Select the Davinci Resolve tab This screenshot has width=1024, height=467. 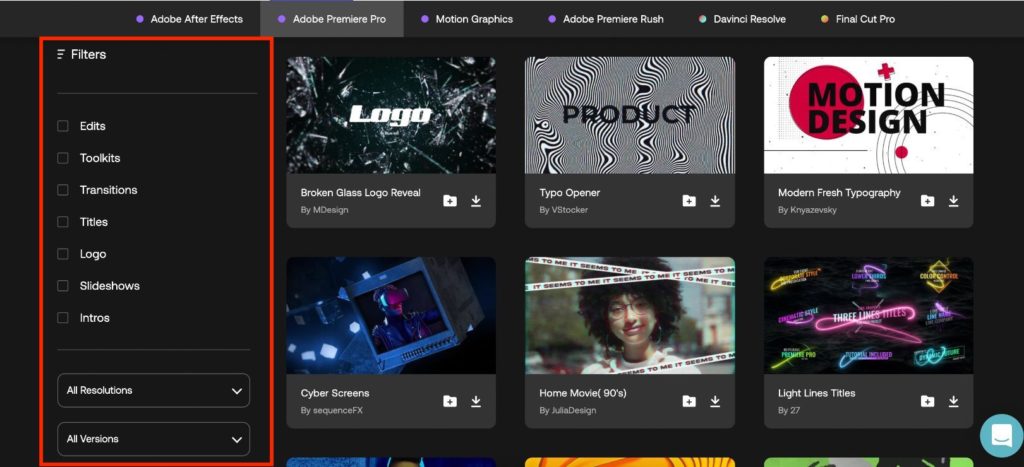tap(741, 19)
